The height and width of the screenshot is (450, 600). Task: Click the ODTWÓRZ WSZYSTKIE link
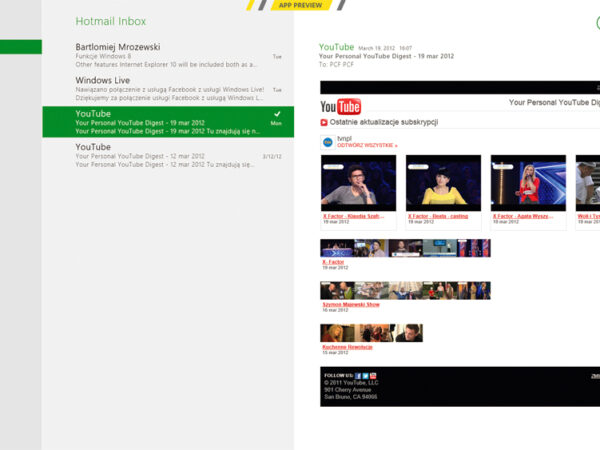coord(367,146)
